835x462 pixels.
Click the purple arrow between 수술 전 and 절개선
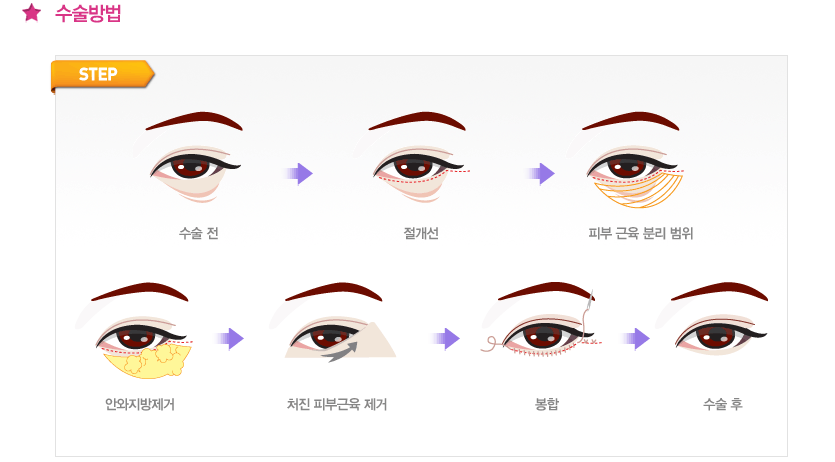coord(299,174)
